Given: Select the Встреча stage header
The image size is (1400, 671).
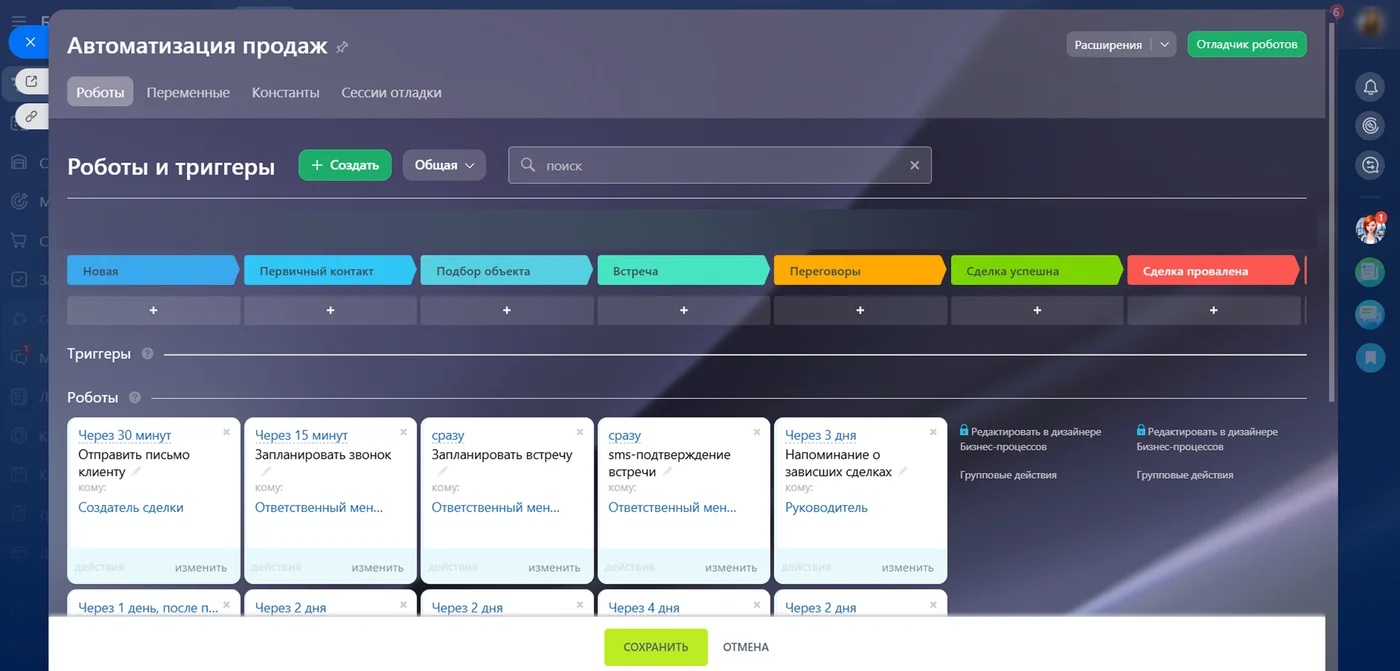Looking at the screenshot, I should (x=684, y=270).
